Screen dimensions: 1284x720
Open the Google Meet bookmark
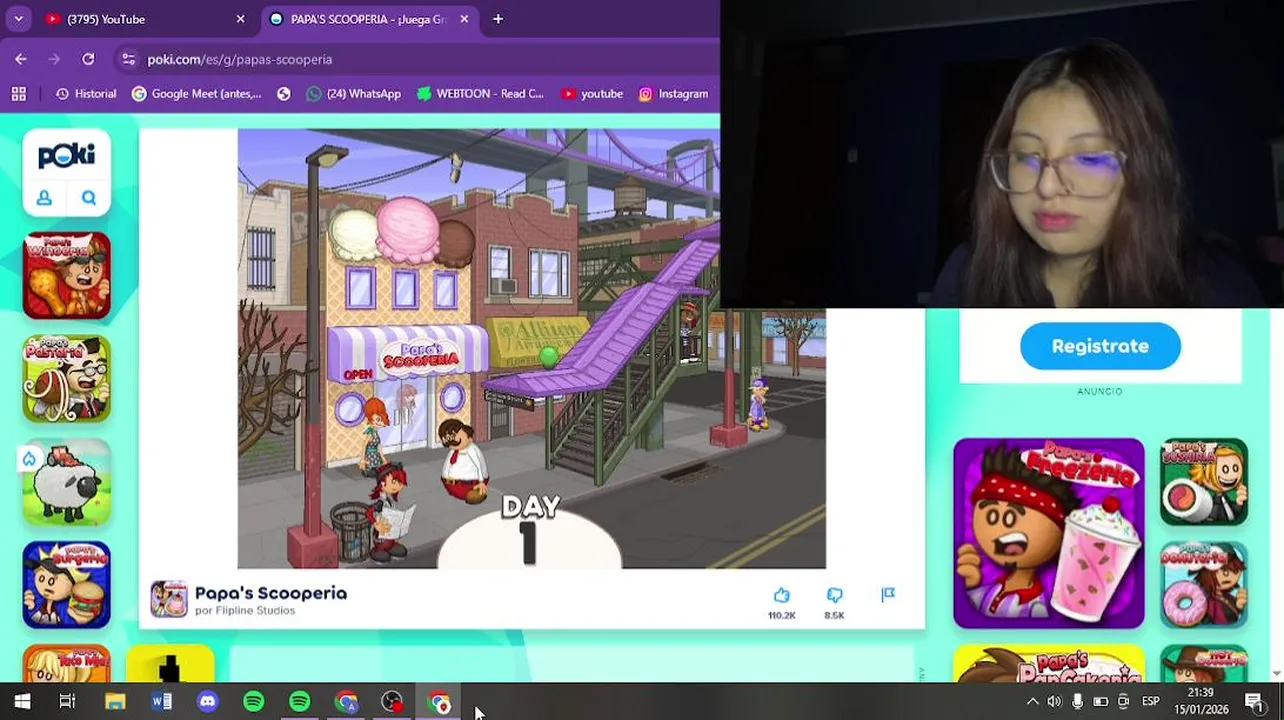point(197,94)
